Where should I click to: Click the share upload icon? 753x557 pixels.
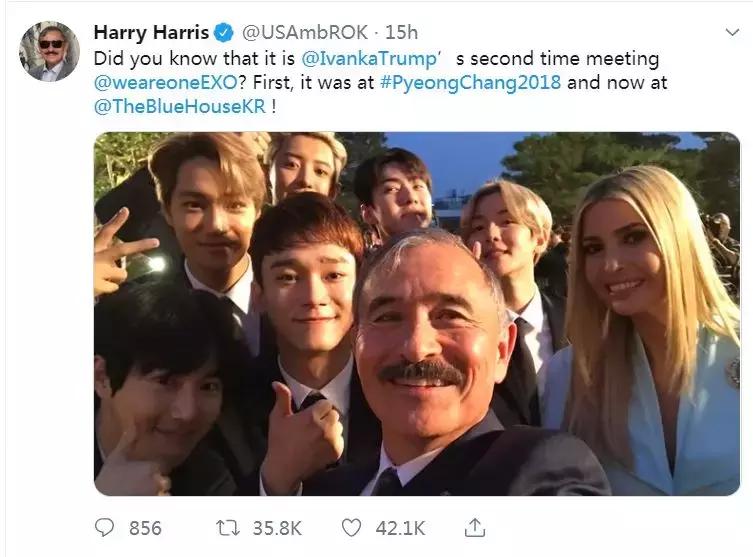coord(476,526)
